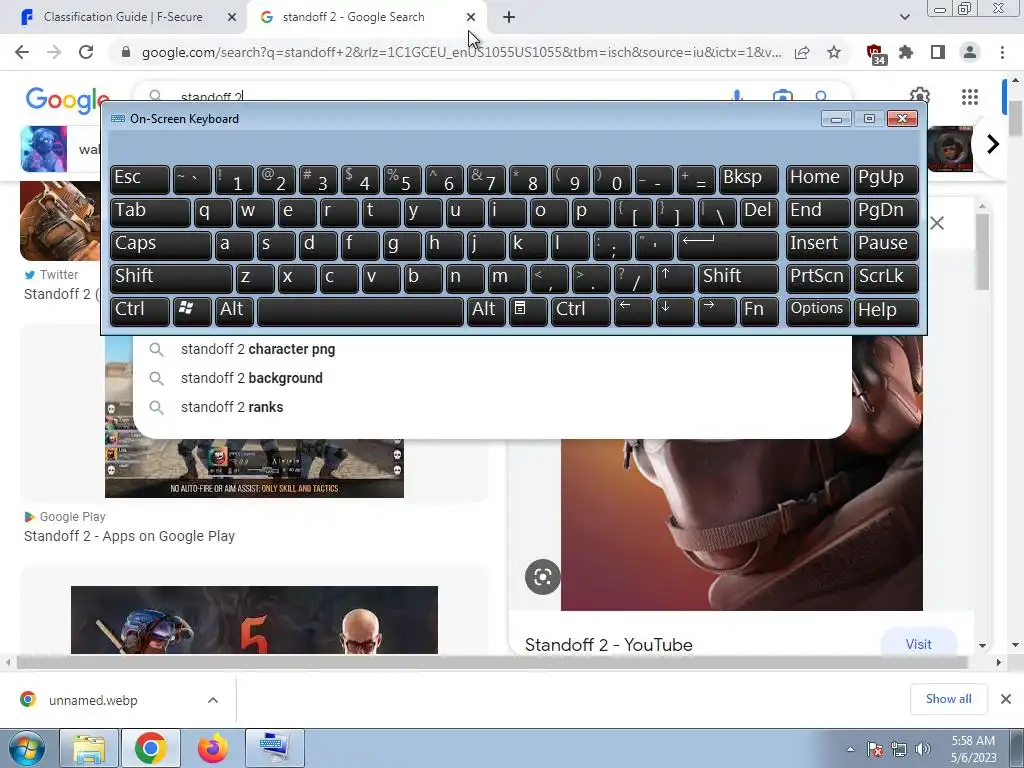Image resolution: width=1024 pixels, height=768 pixels.
Task: Click the Bksp key on the keyboard
Action: (748, 179)
